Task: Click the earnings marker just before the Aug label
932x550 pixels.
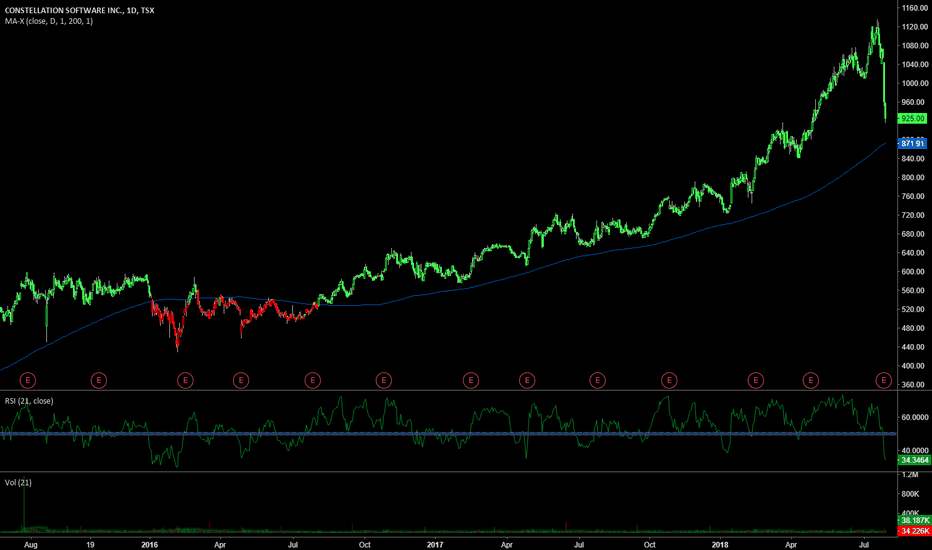Action: pyautogui.click(x=27, y=380)
